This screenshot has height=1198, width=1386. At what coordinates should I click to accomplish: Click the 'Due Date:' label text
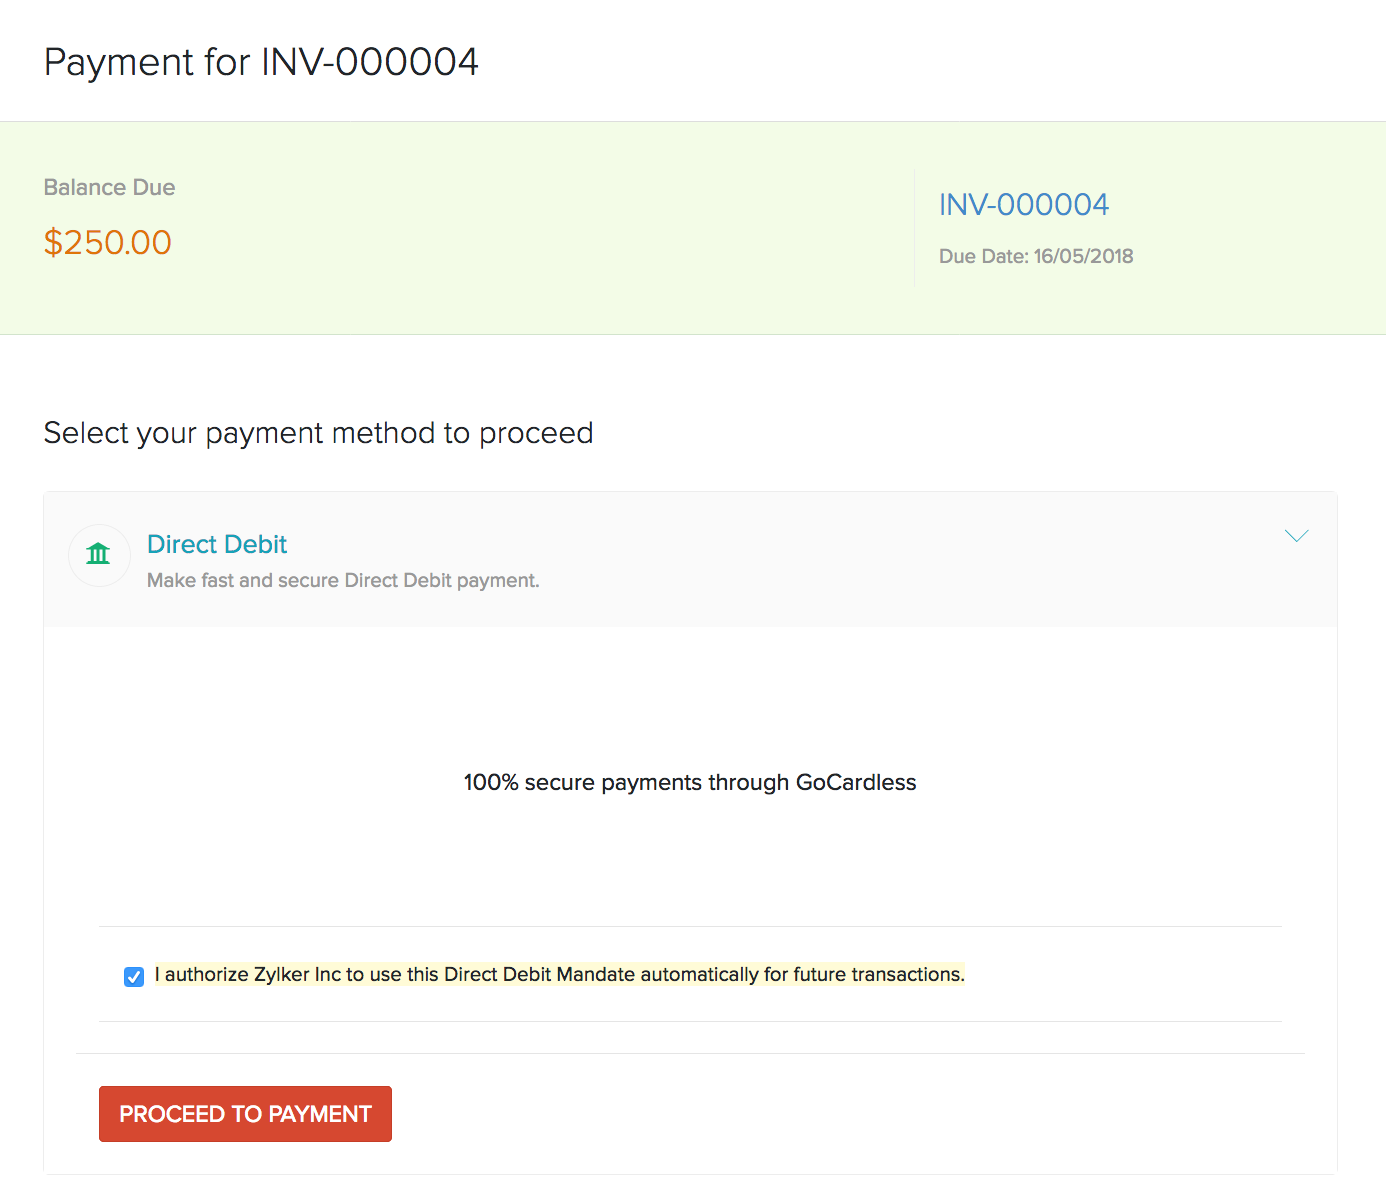coord(983,256)
